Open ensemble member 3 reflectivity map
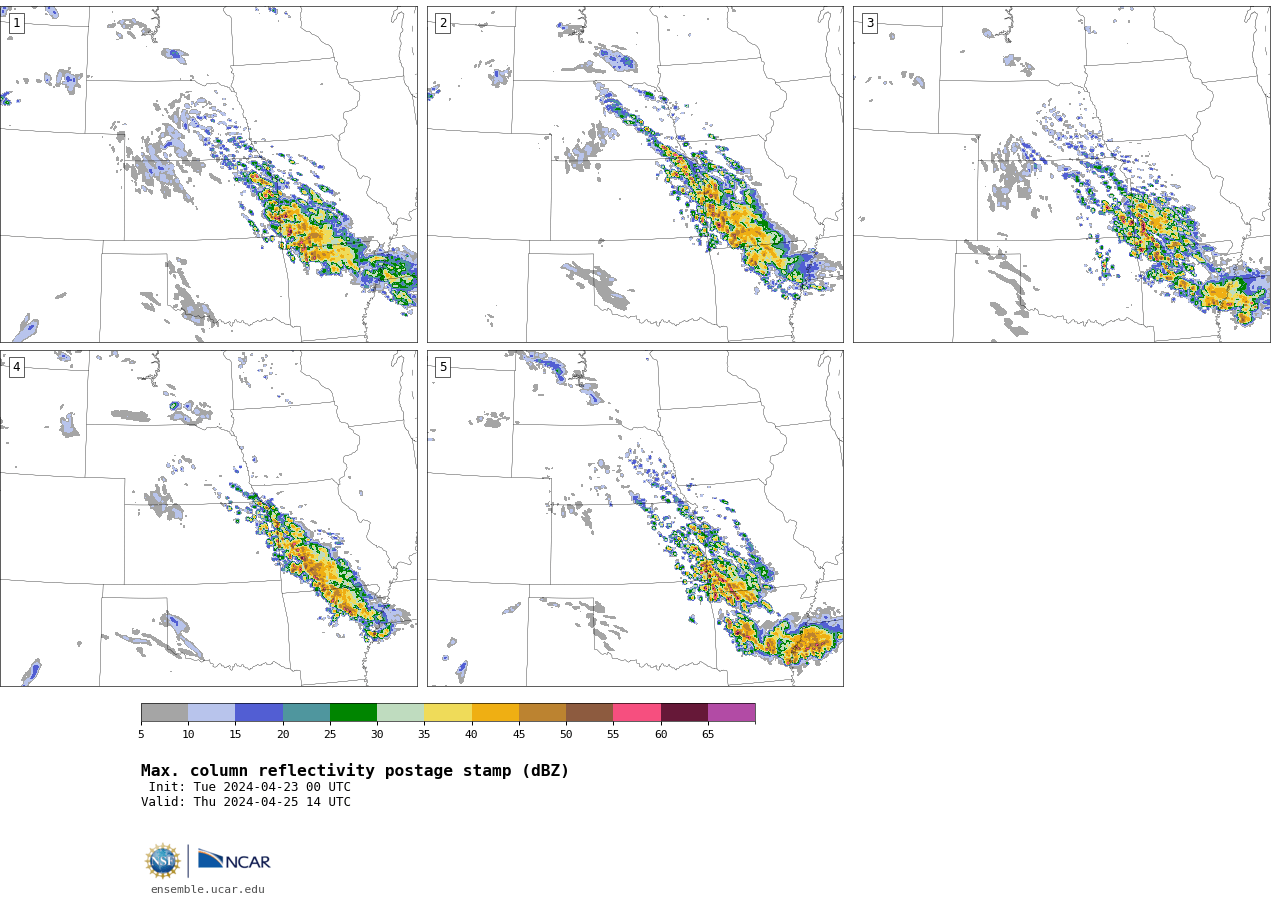The width and height of the screenshot is (1280, 901). click(1061, 174)
